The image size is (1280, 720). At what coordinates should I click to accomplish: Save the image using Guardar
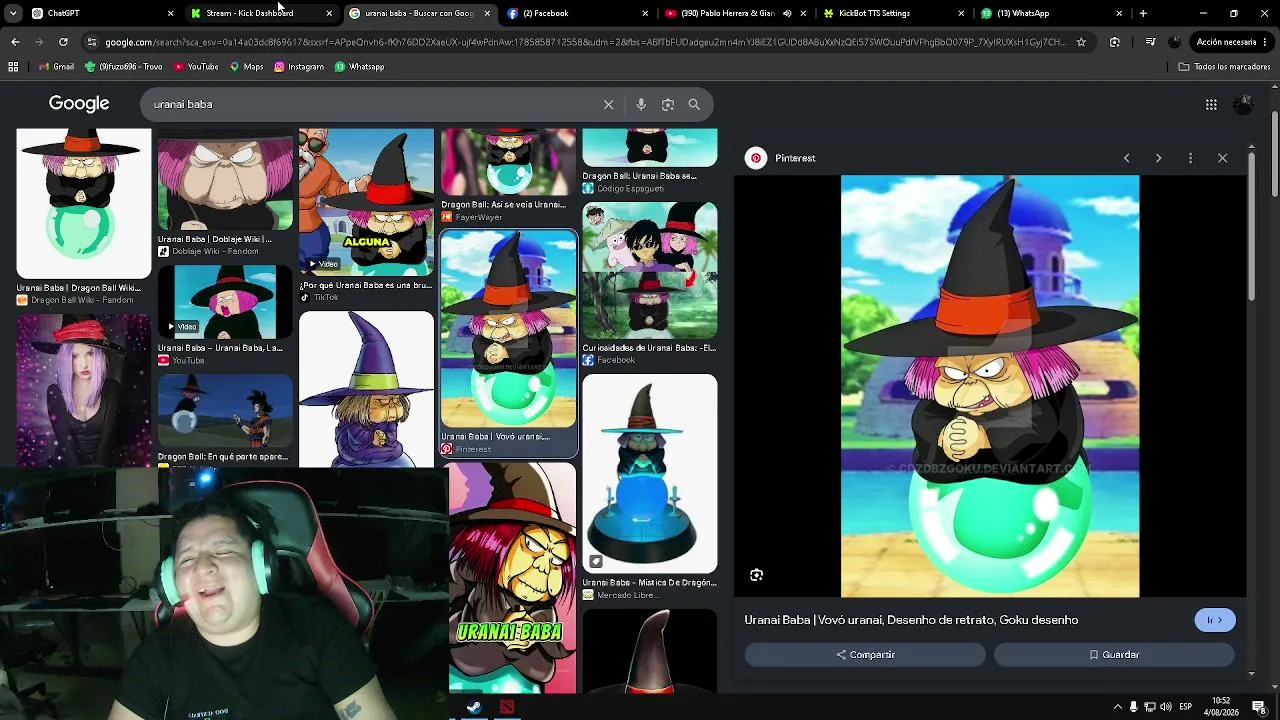[1114, 655]
